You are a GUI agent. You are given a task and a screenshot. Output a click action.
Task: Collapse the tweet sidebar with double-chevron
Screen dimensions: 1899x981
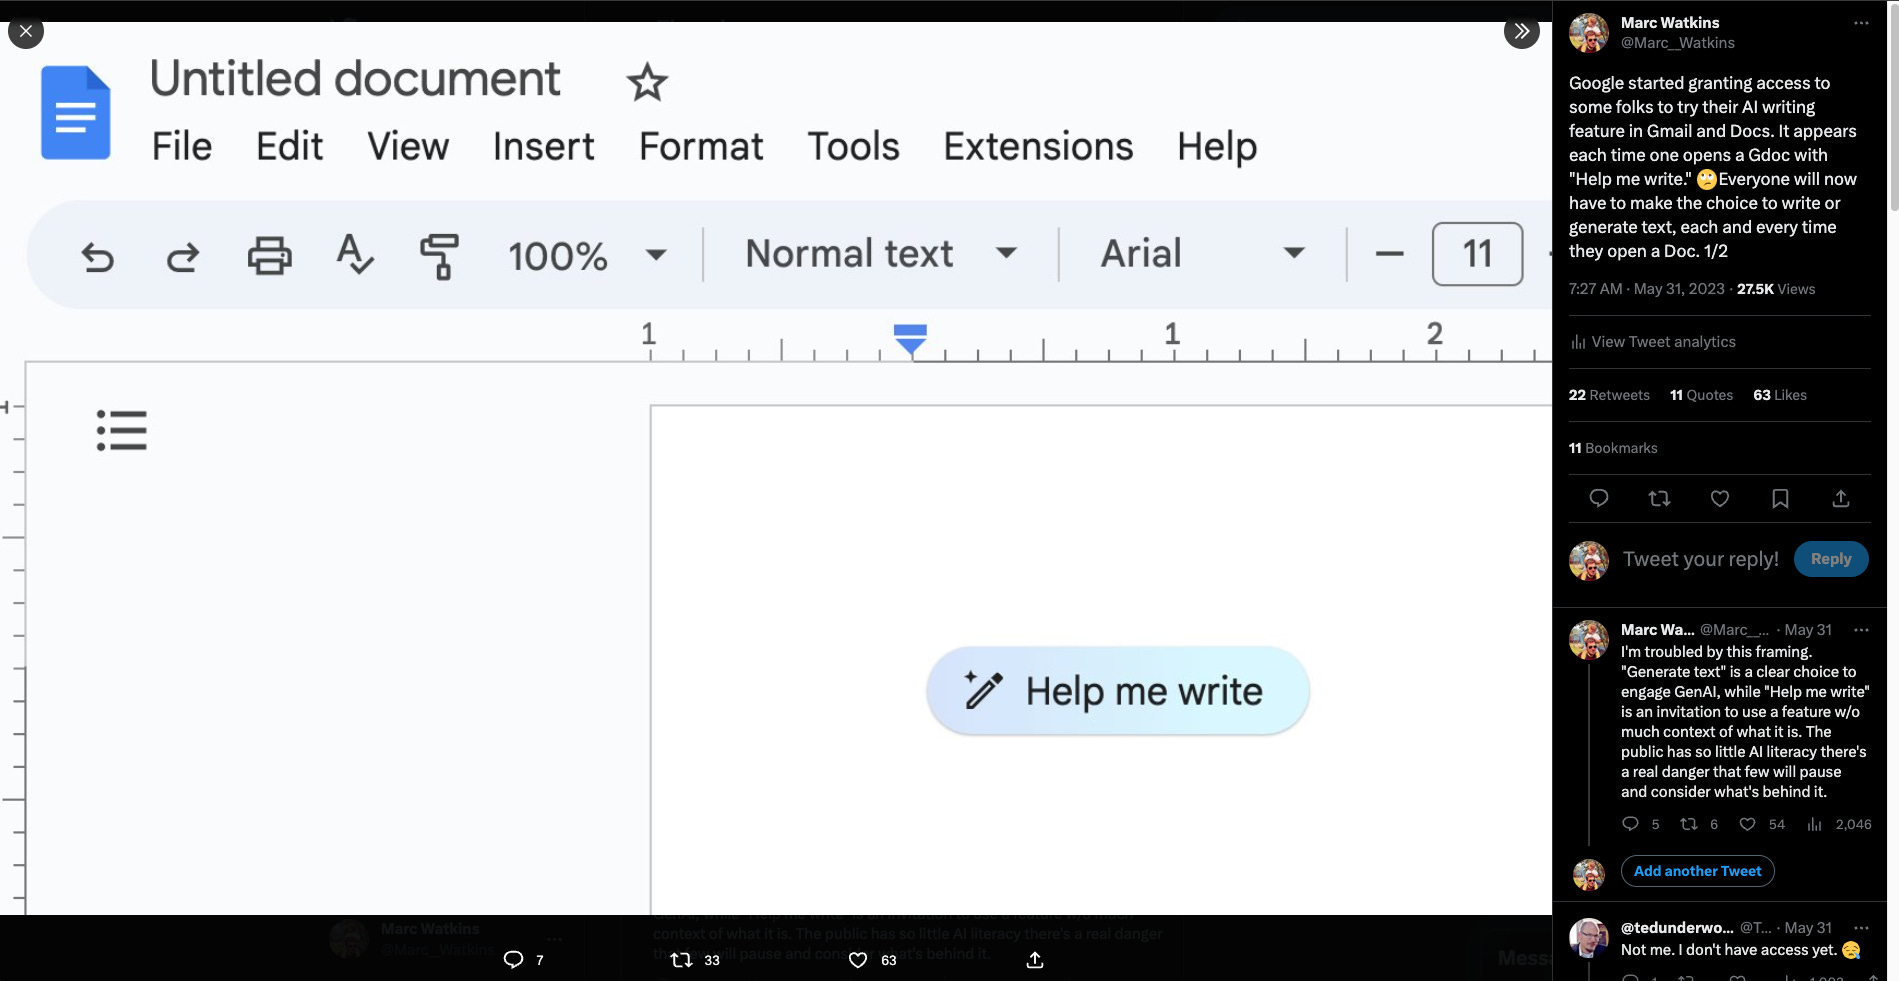point(1521,31)
